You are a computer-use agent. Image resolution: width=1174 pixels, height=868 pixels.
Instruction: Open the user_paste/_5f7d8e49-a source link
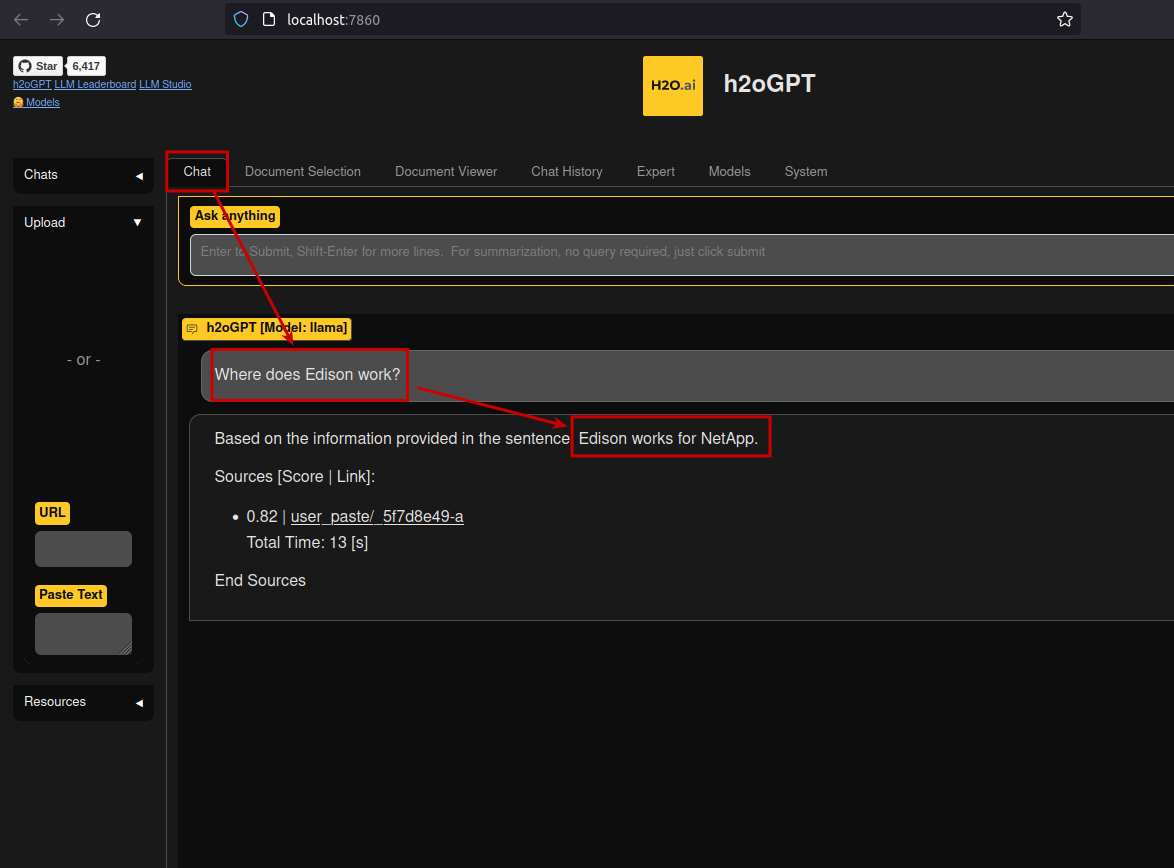tap(377, 517)
